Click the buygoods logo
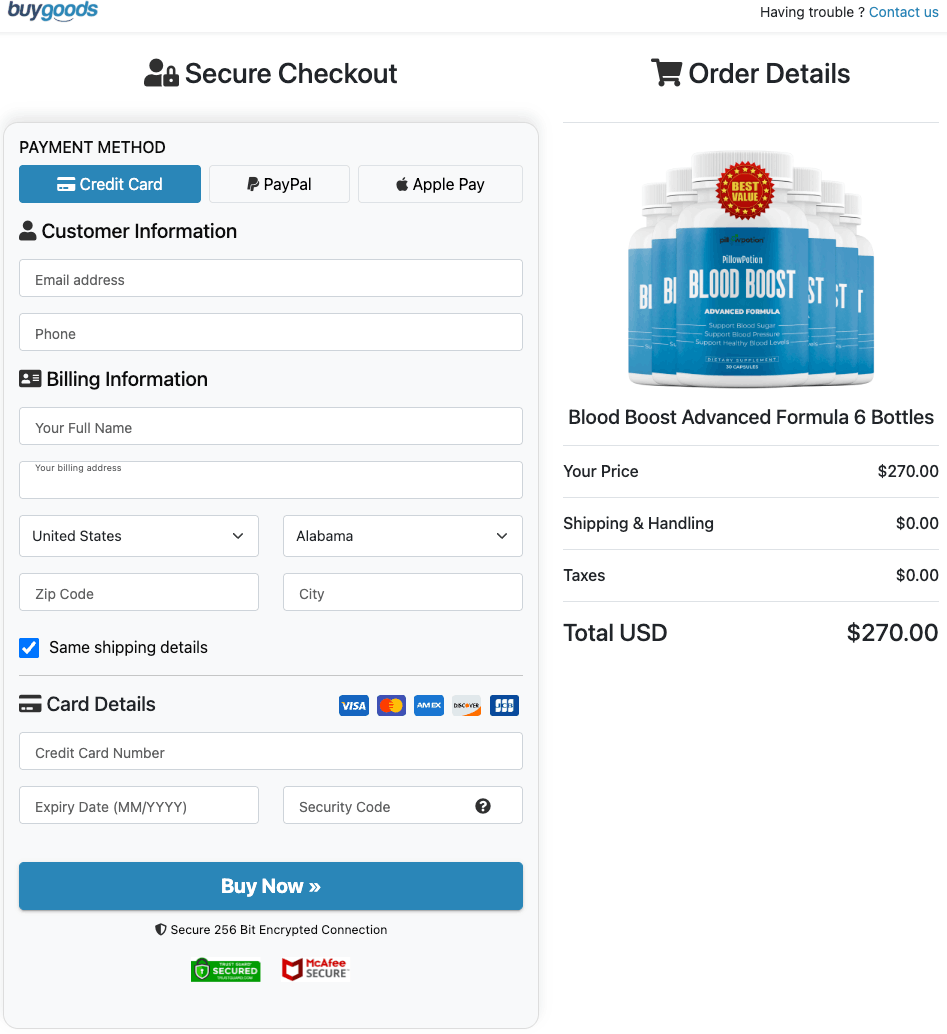Image resolution: width=947 pixels, height=1034 pixels. (52, 11)
